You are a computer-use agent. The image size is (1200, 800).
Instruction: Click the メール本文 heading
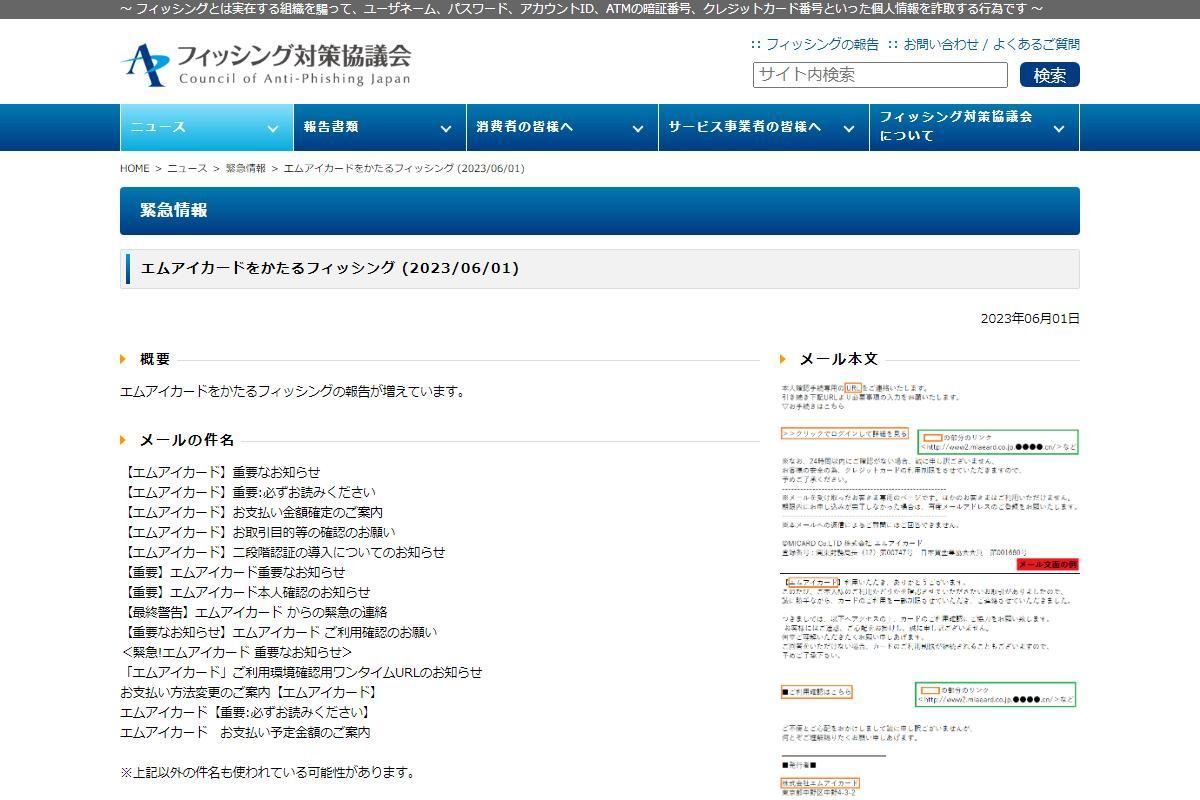point(838,359)
